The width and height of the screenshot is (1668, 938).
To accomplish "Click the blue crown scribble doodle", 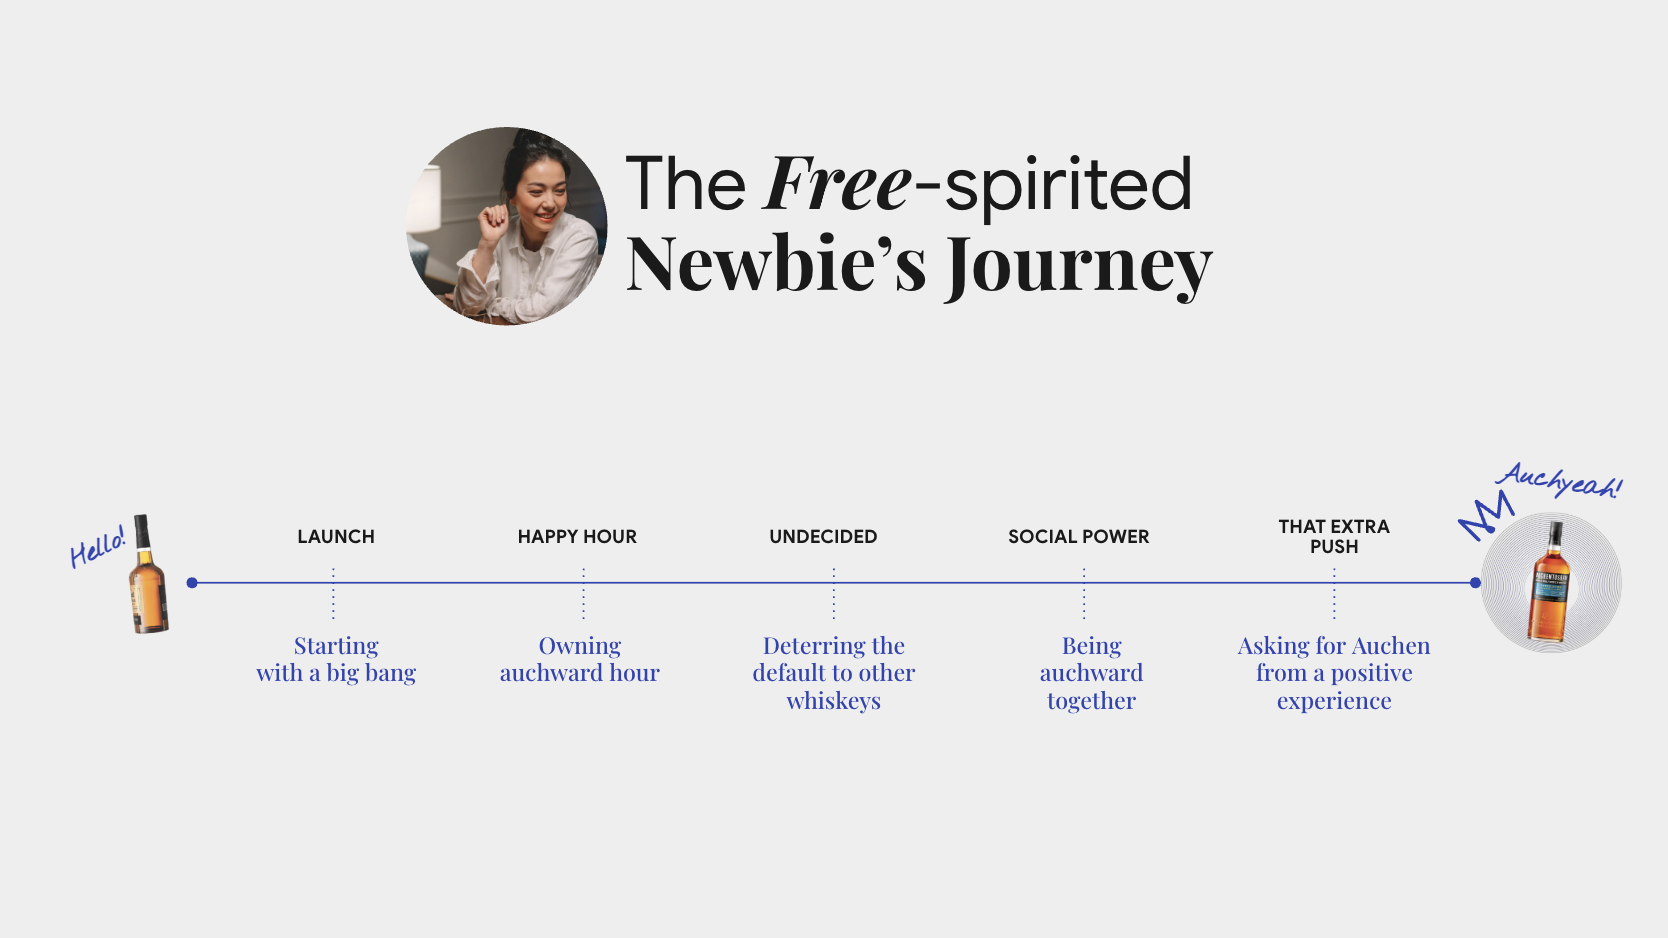I will click(x=1485, y=515).
